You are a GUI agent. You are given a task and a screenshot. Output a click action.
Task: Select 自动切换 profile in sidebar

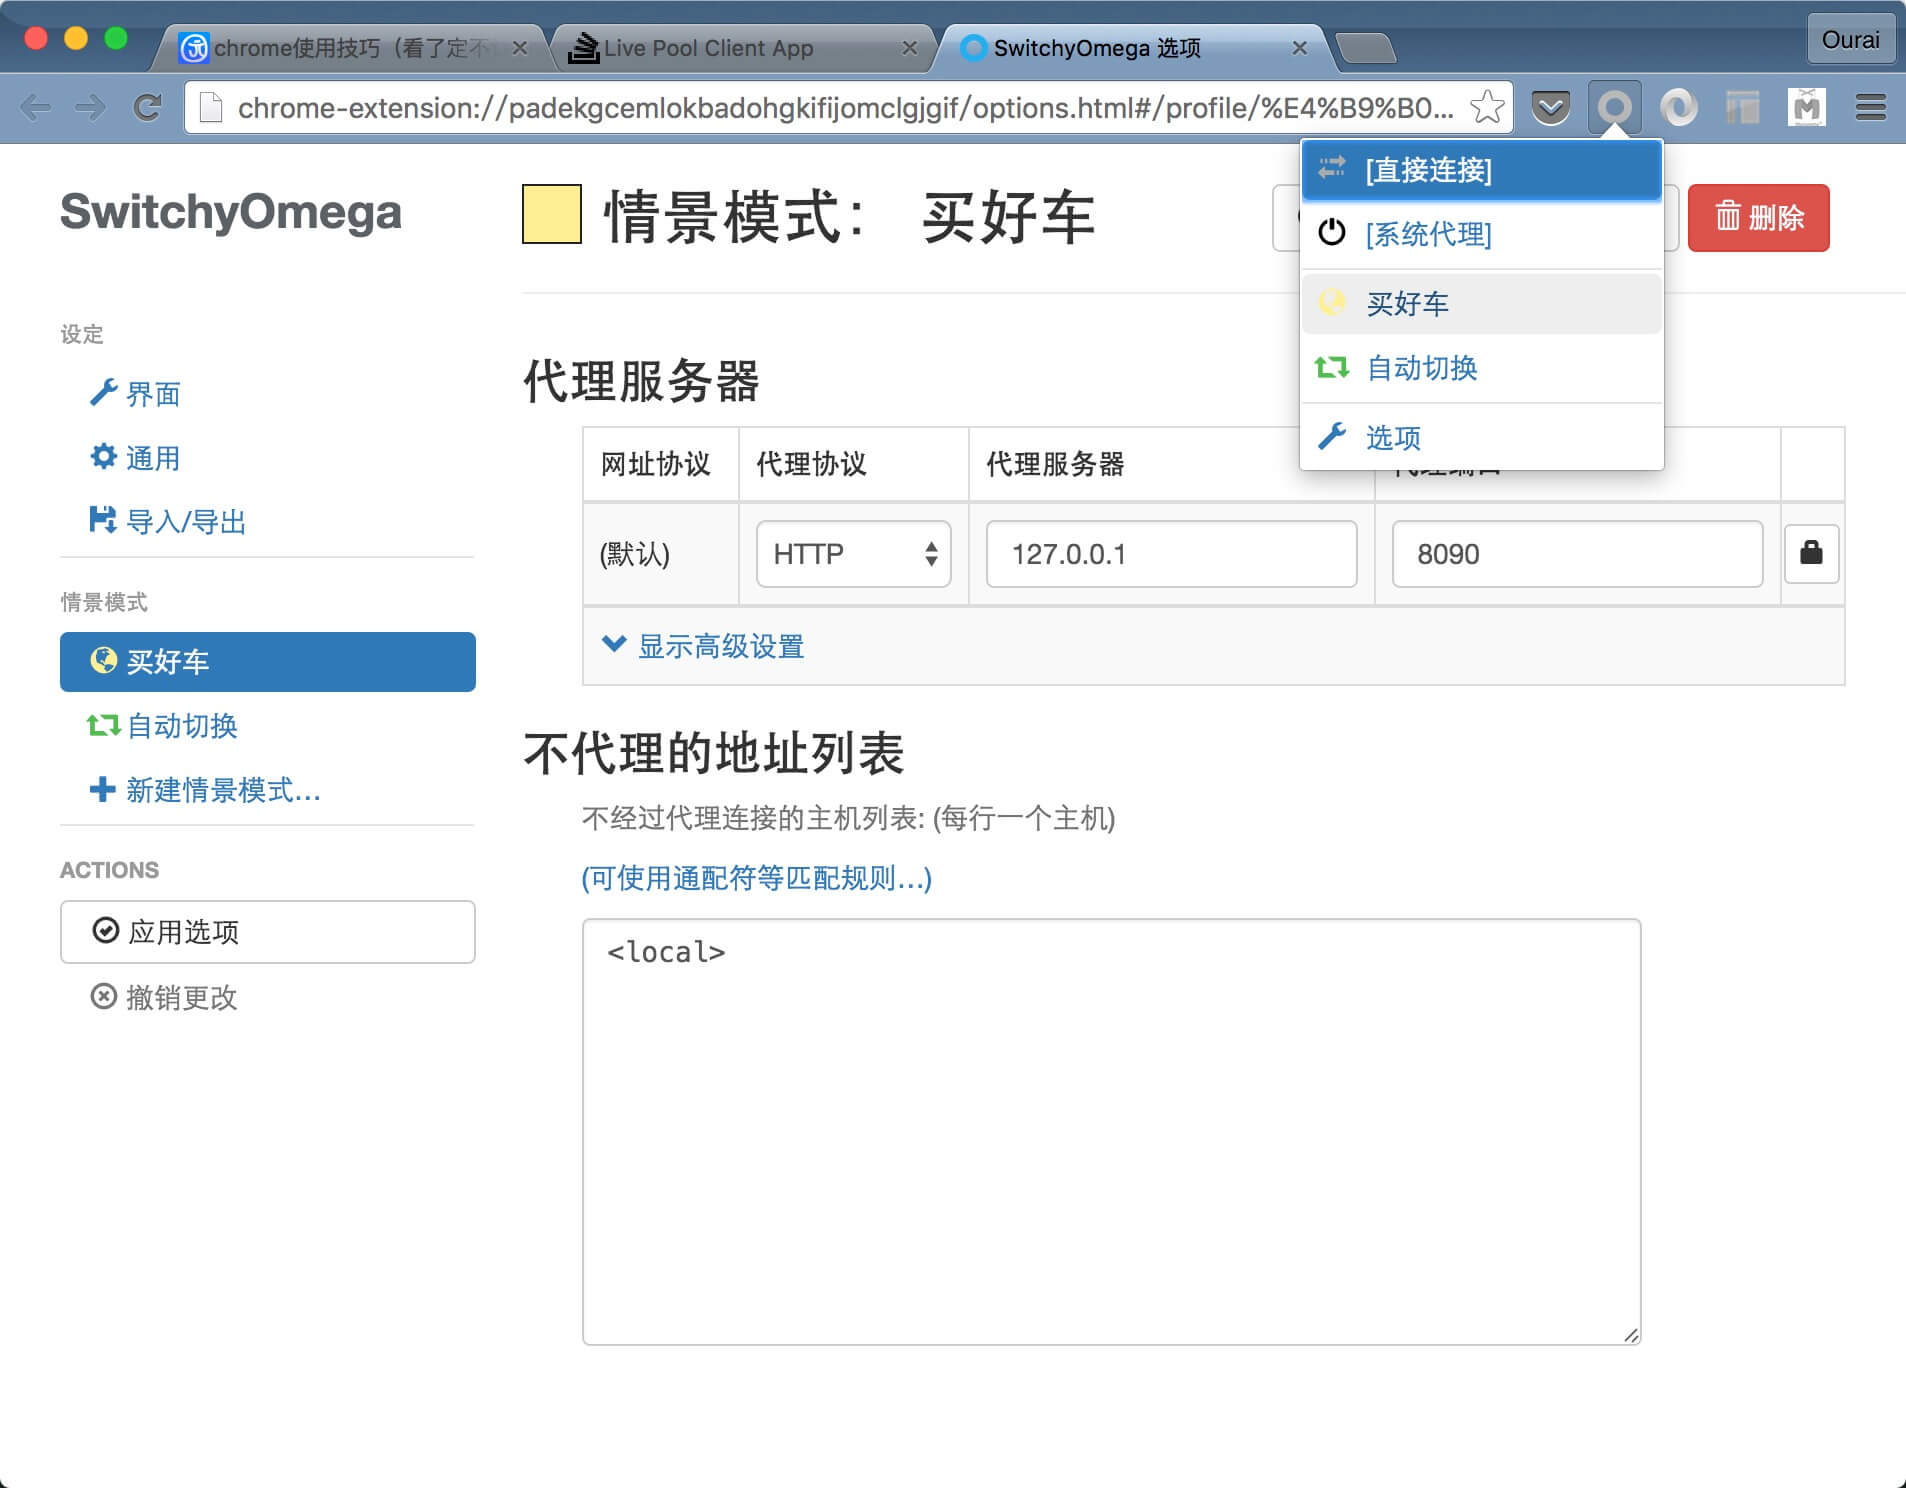pyautogui.click(x=162, y=726)
